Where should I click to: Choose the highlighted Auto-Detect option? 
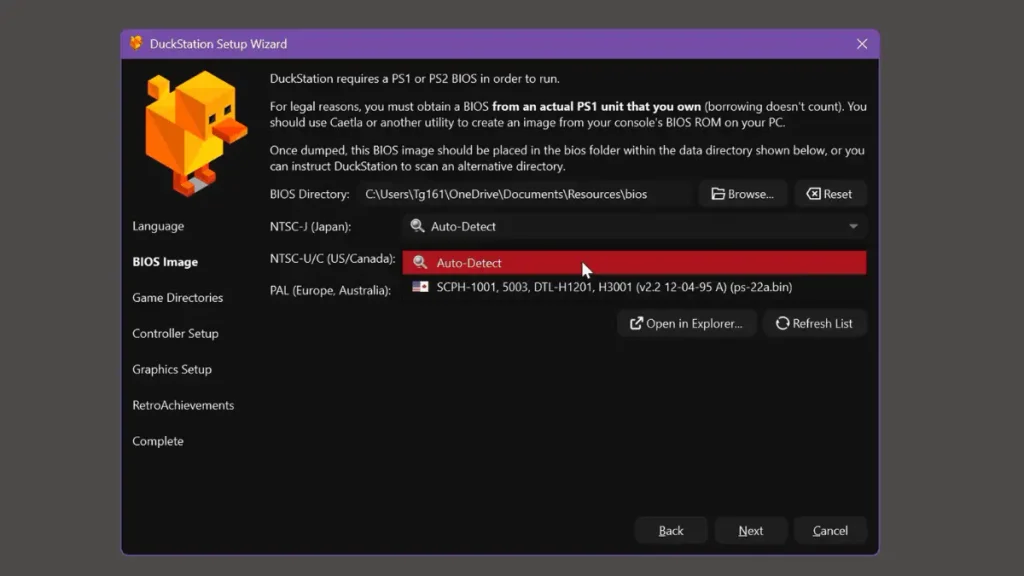click(x=634, y=263)
